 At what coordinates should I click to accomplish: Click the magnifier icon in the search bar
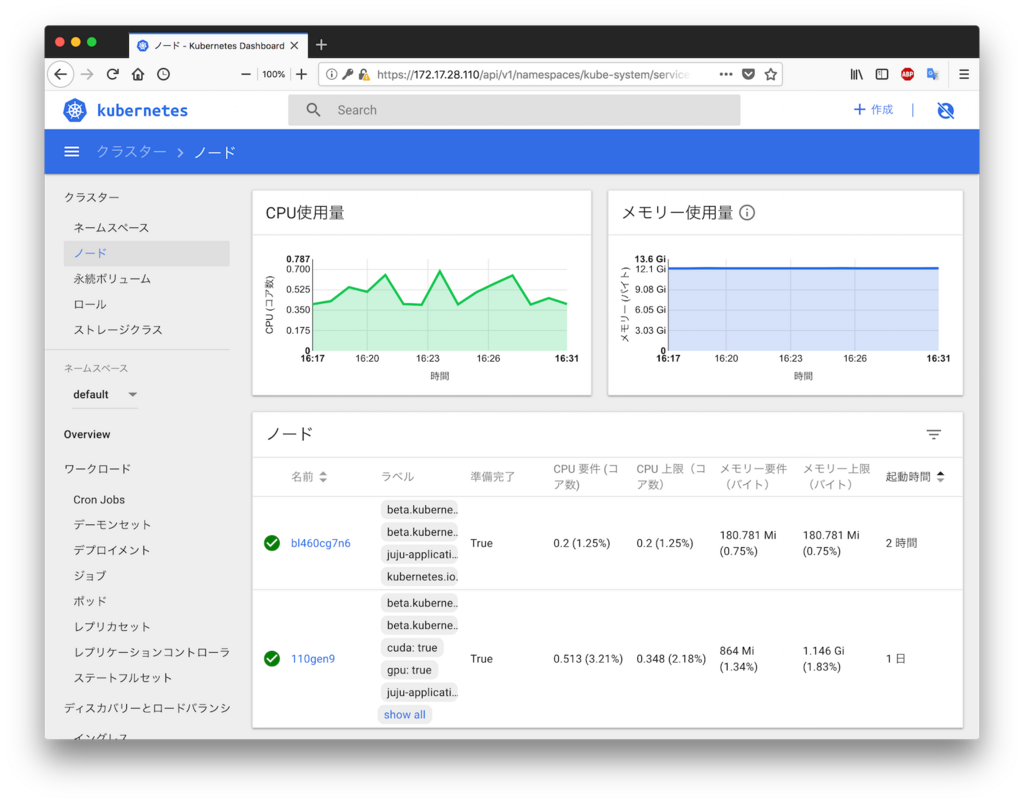313,110
